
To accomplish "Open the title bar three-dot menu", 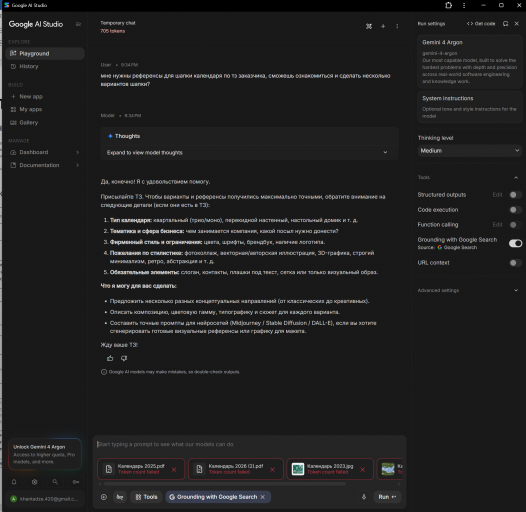I will point(464,5).
